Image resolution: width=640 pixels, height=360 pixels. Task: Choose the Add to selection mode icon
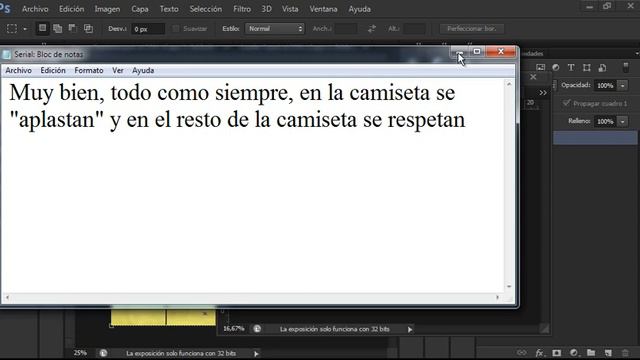[x=58, y=28]
